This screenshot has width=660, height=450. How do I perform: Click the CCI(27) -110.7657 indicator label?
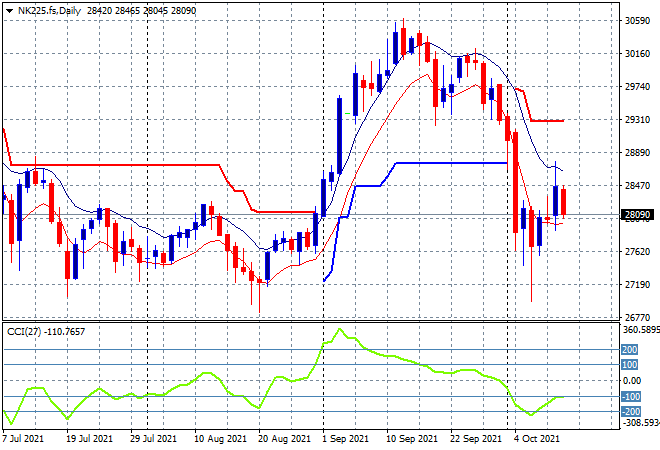[46, 332]
